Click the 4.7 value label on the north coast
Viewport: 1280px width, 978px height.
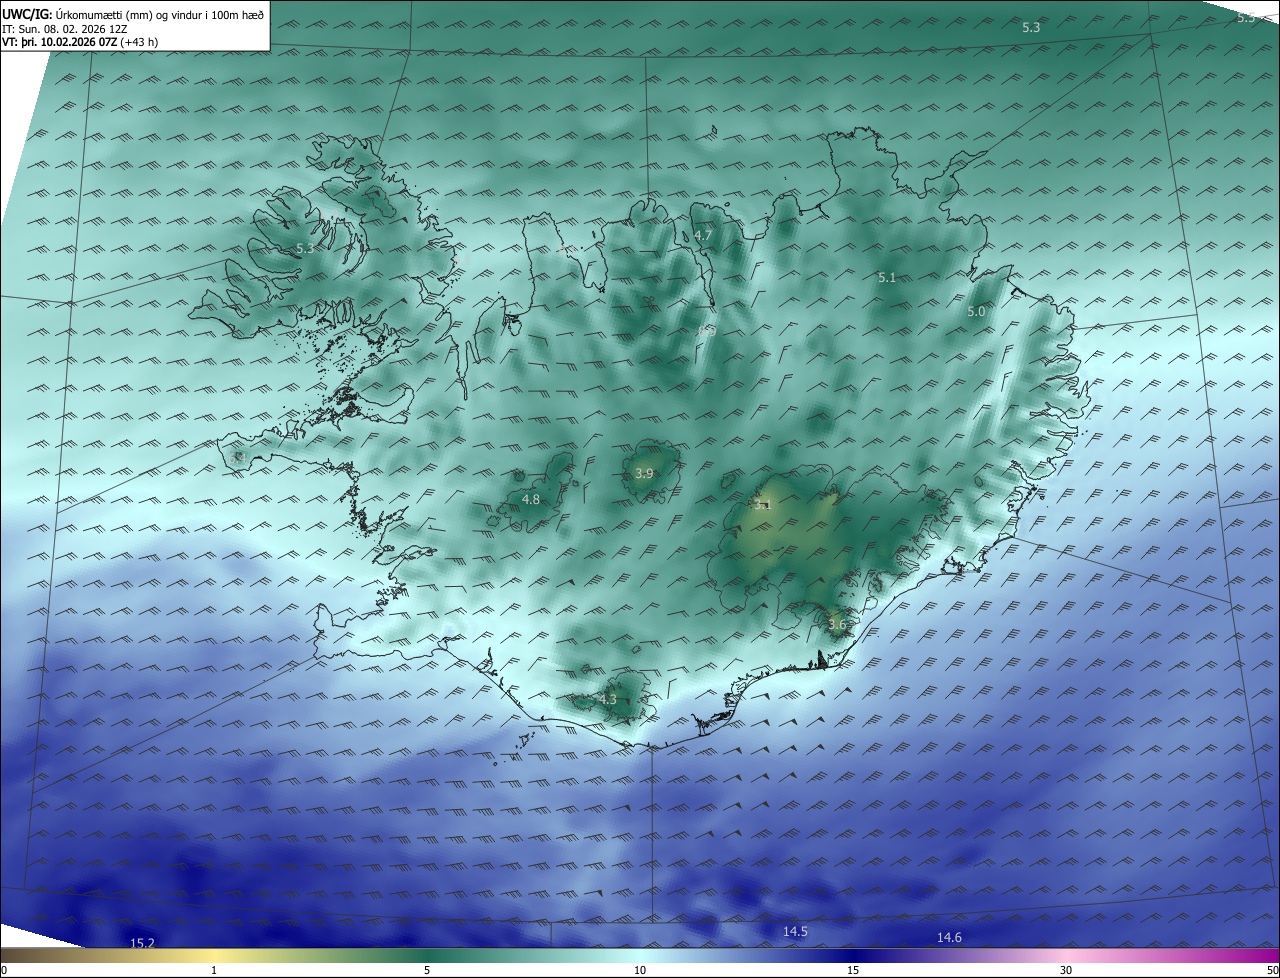tap(703, 236)
